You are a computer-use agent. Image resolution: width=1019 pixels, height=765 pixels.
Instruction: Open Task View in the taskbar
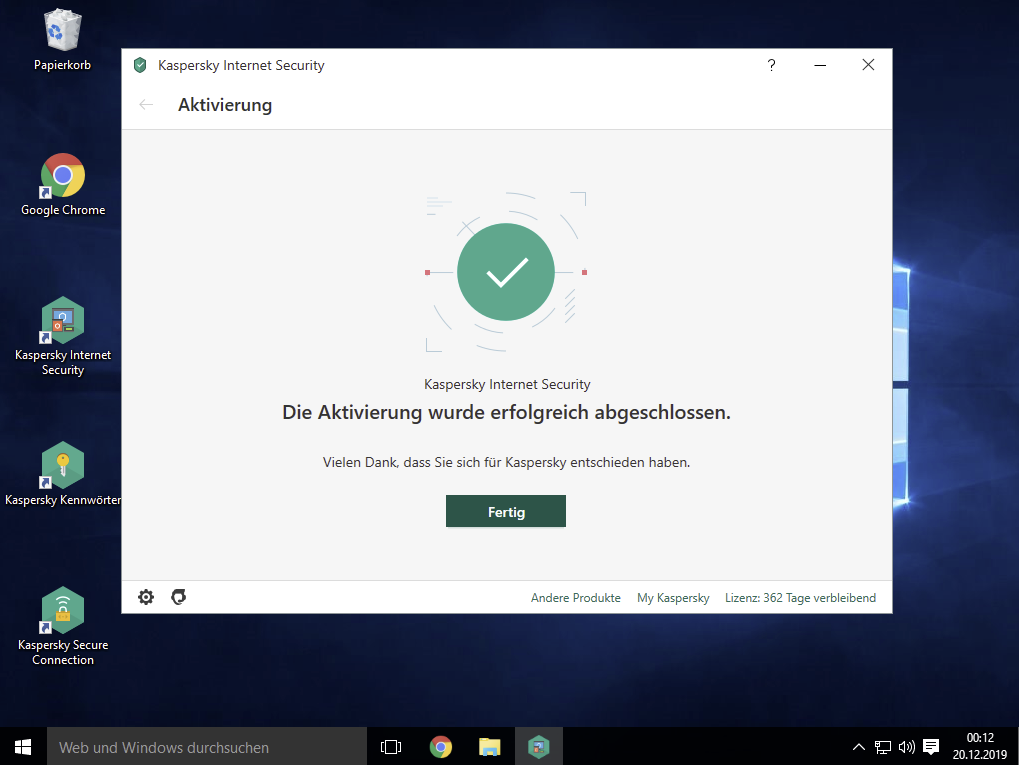coord(391,747)
